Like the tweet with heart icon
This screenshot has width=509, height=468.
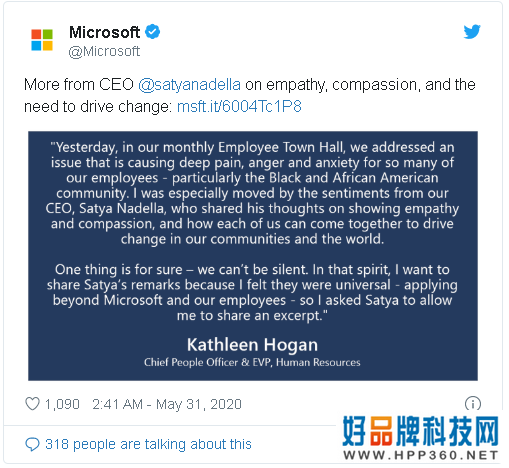pyautogui.click(x=32, y=404)
